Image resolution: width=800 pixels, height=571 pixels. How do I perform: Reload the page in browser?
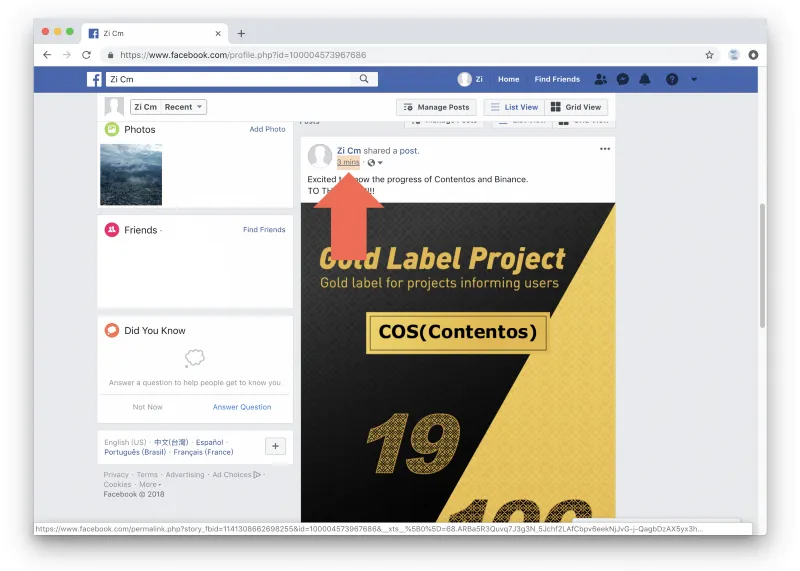(86, 55)
